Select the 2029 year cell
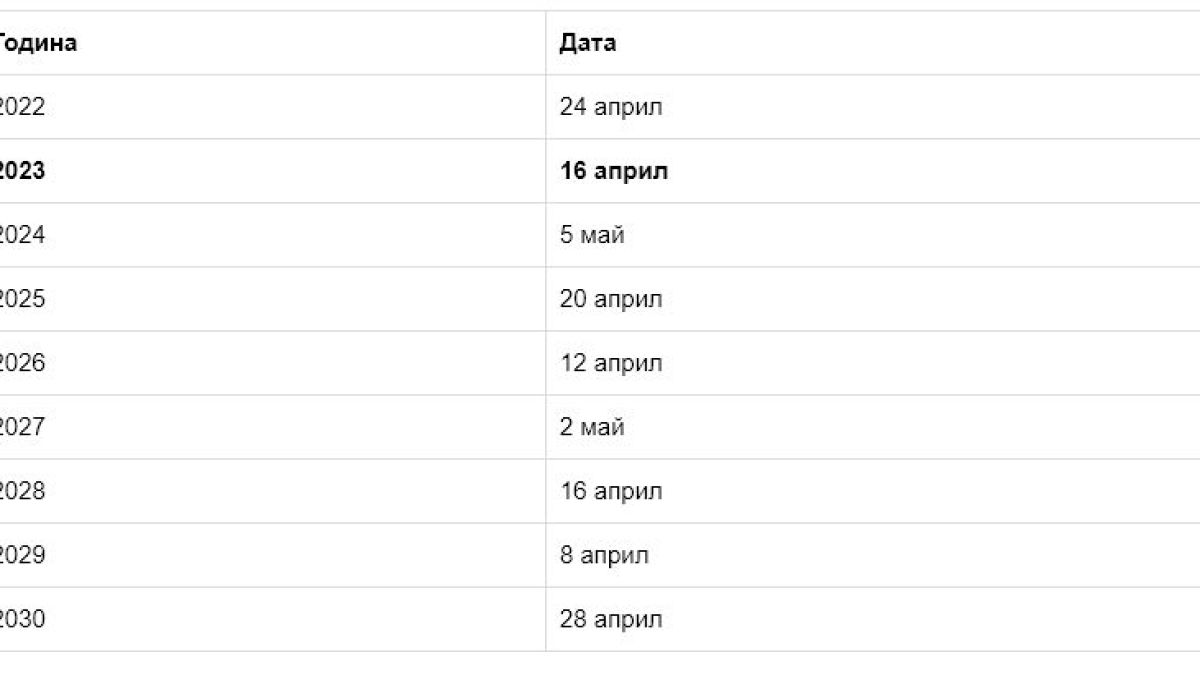The image size is (1200, 675). [x=22, y=555]
